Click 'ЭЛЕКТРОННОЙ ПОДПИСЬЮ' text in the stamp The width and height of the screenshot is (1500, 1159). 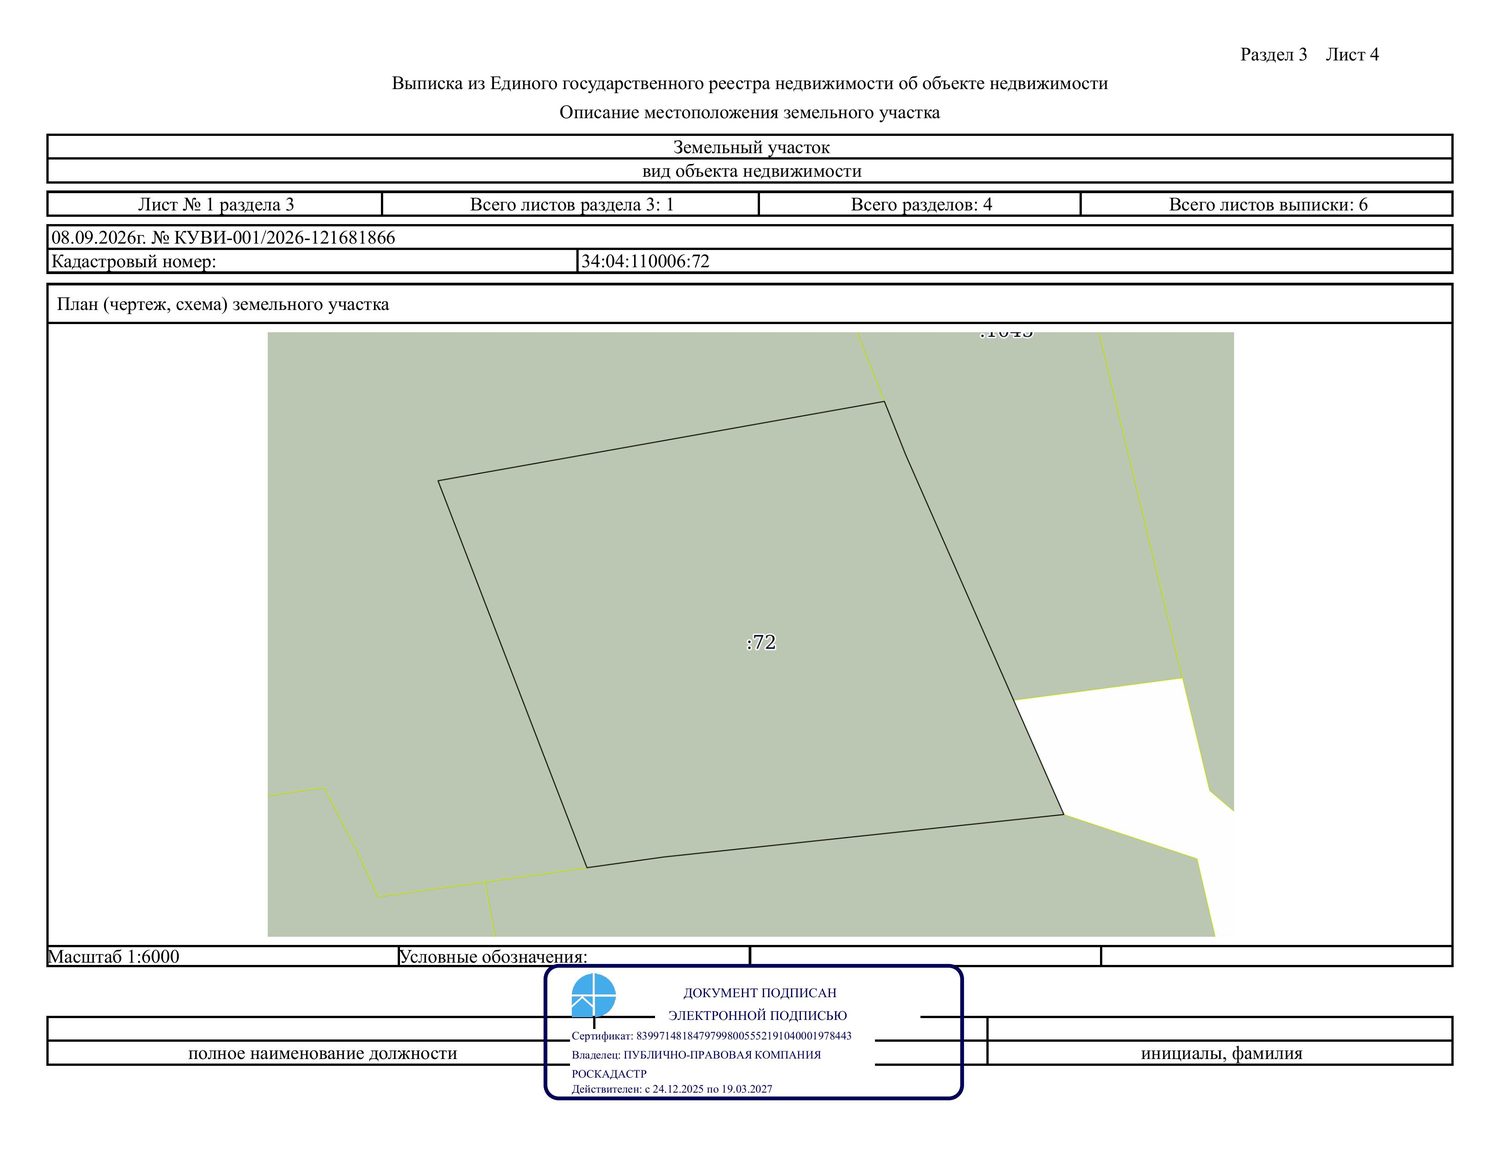point(757,1016)
